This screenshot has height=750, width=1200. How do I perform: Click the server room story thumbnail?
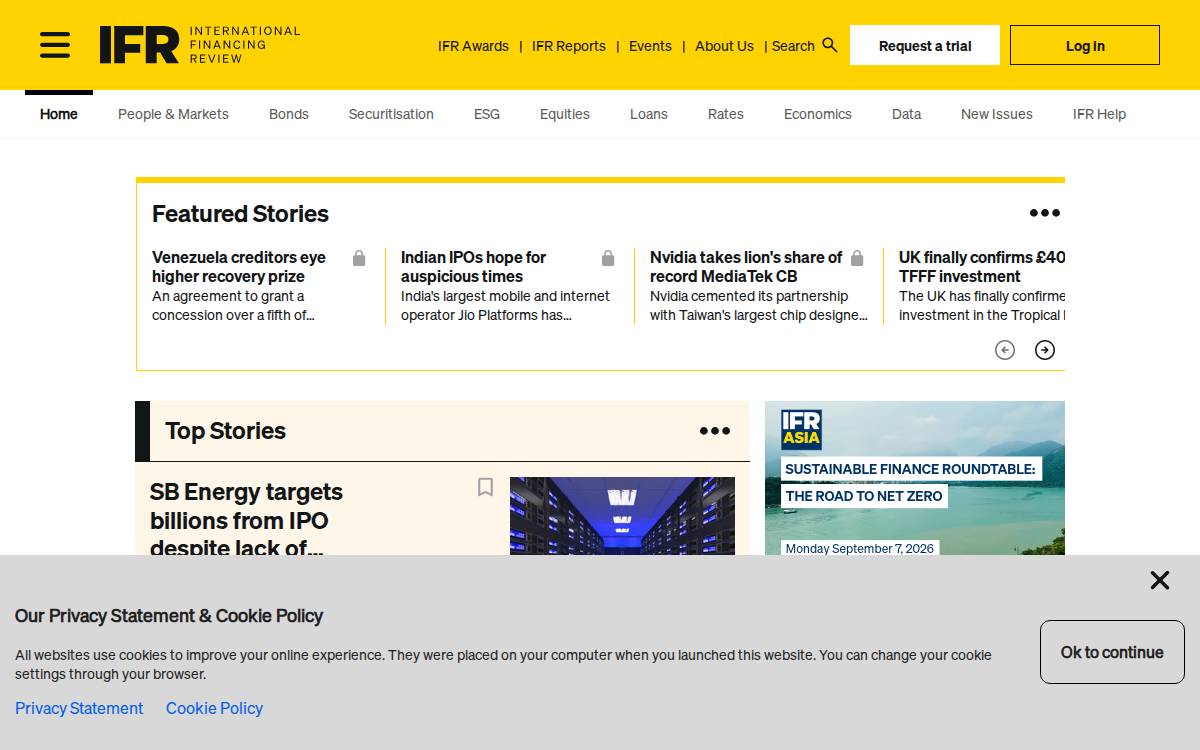(622, 516)
